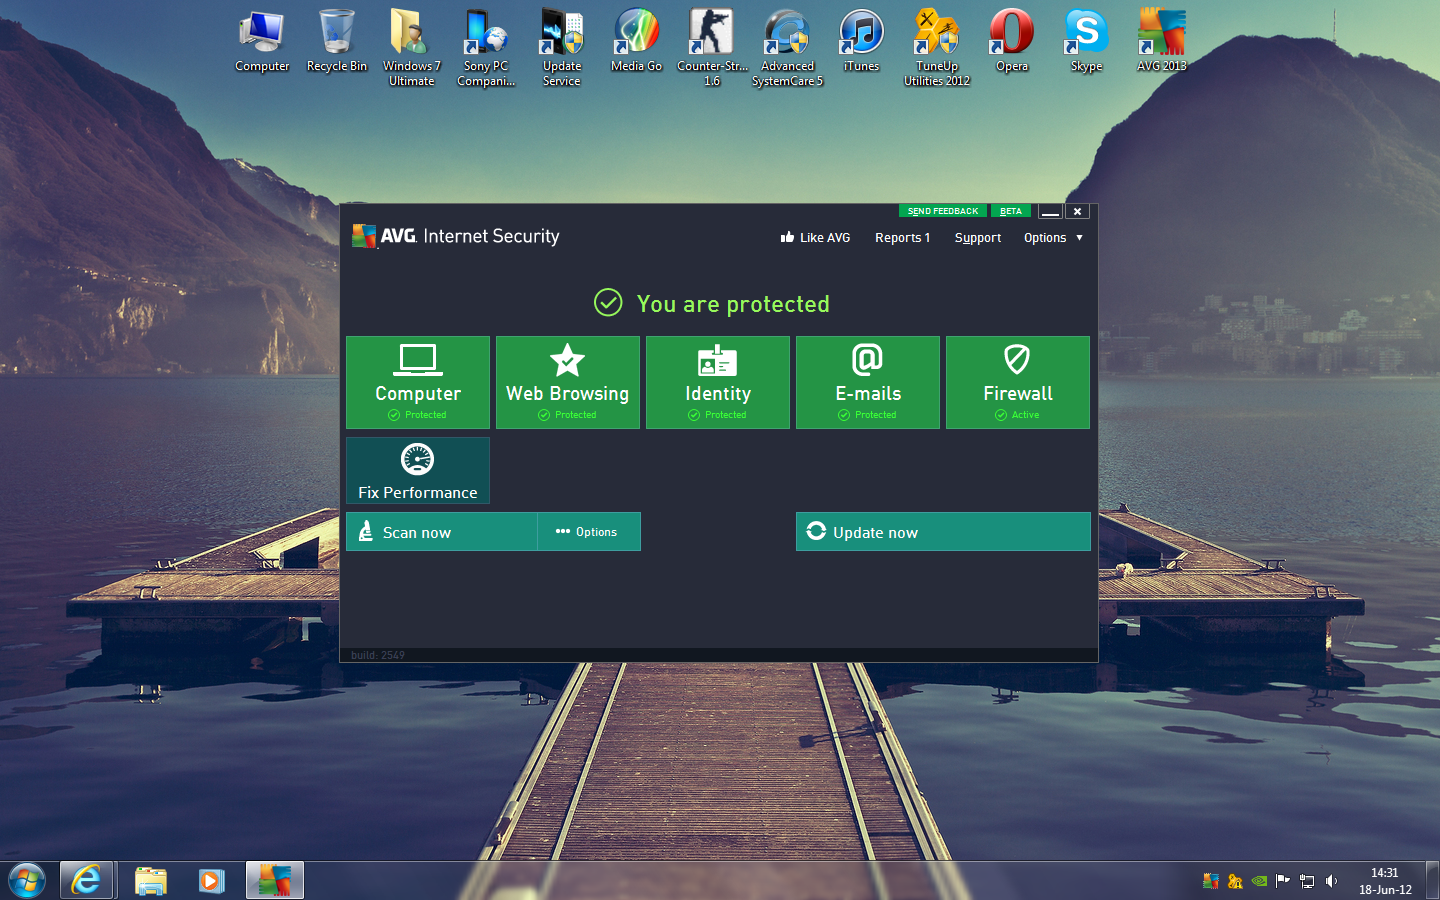Open the taskbar clock showing 14:31
1440x900 pixels.
[x=1385, y=881]
